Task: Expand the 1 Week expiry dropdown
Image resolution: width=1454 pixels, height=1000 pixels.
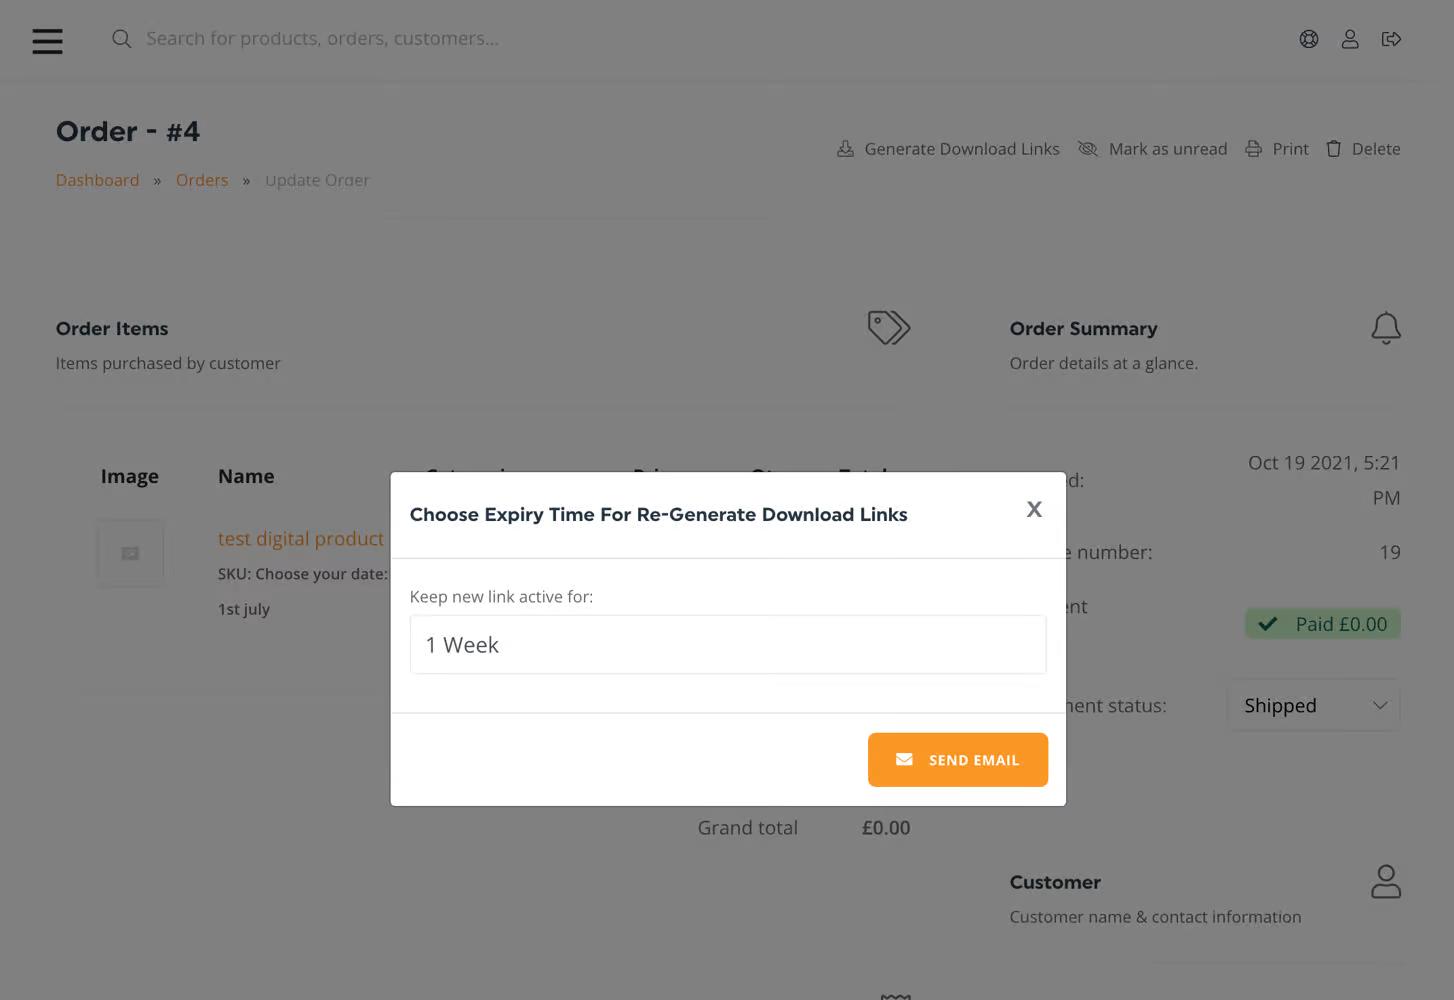Action: tap(727, 645)
